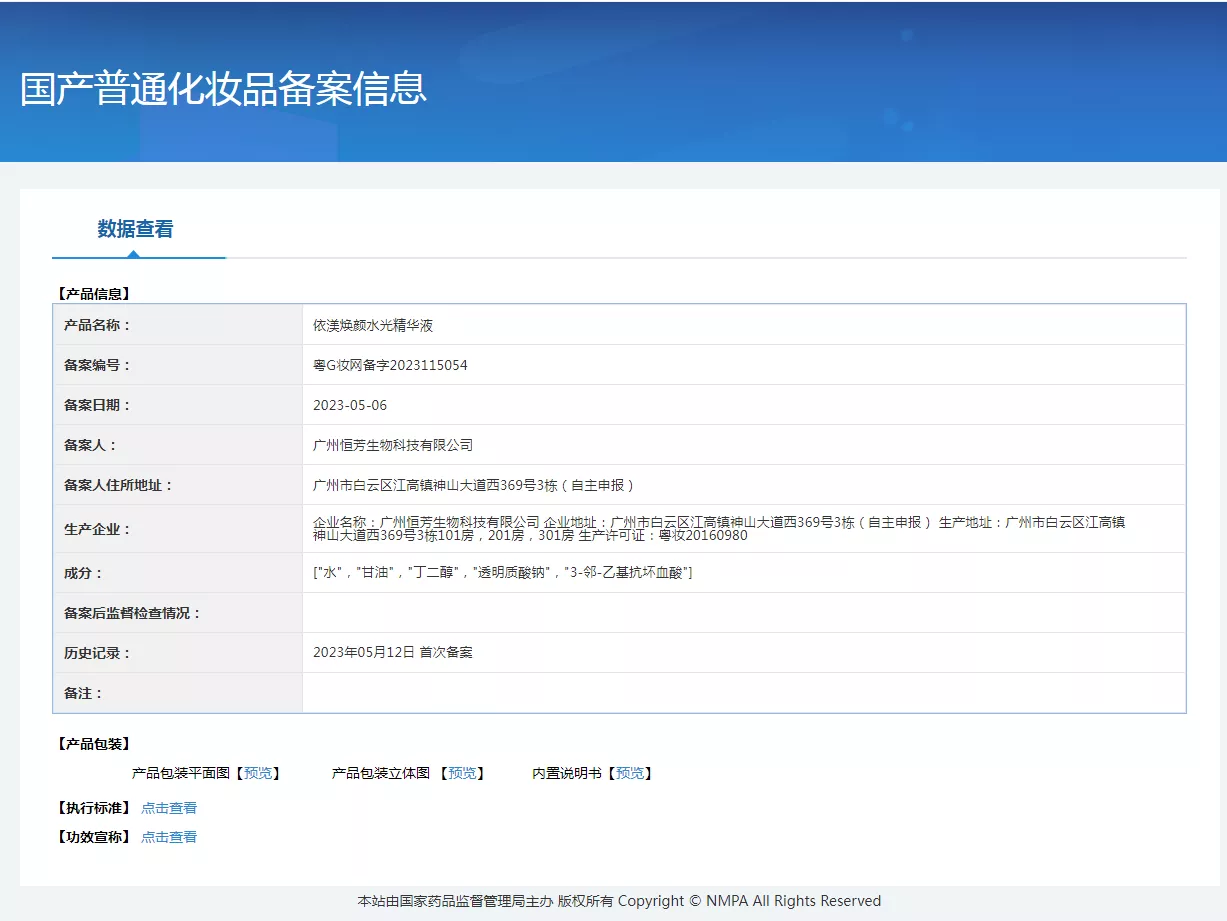The height and width of the screenshot is (921, 1227).
Task: Click product name value 依渼焕颜水光精华液
Action: (373, 325)
